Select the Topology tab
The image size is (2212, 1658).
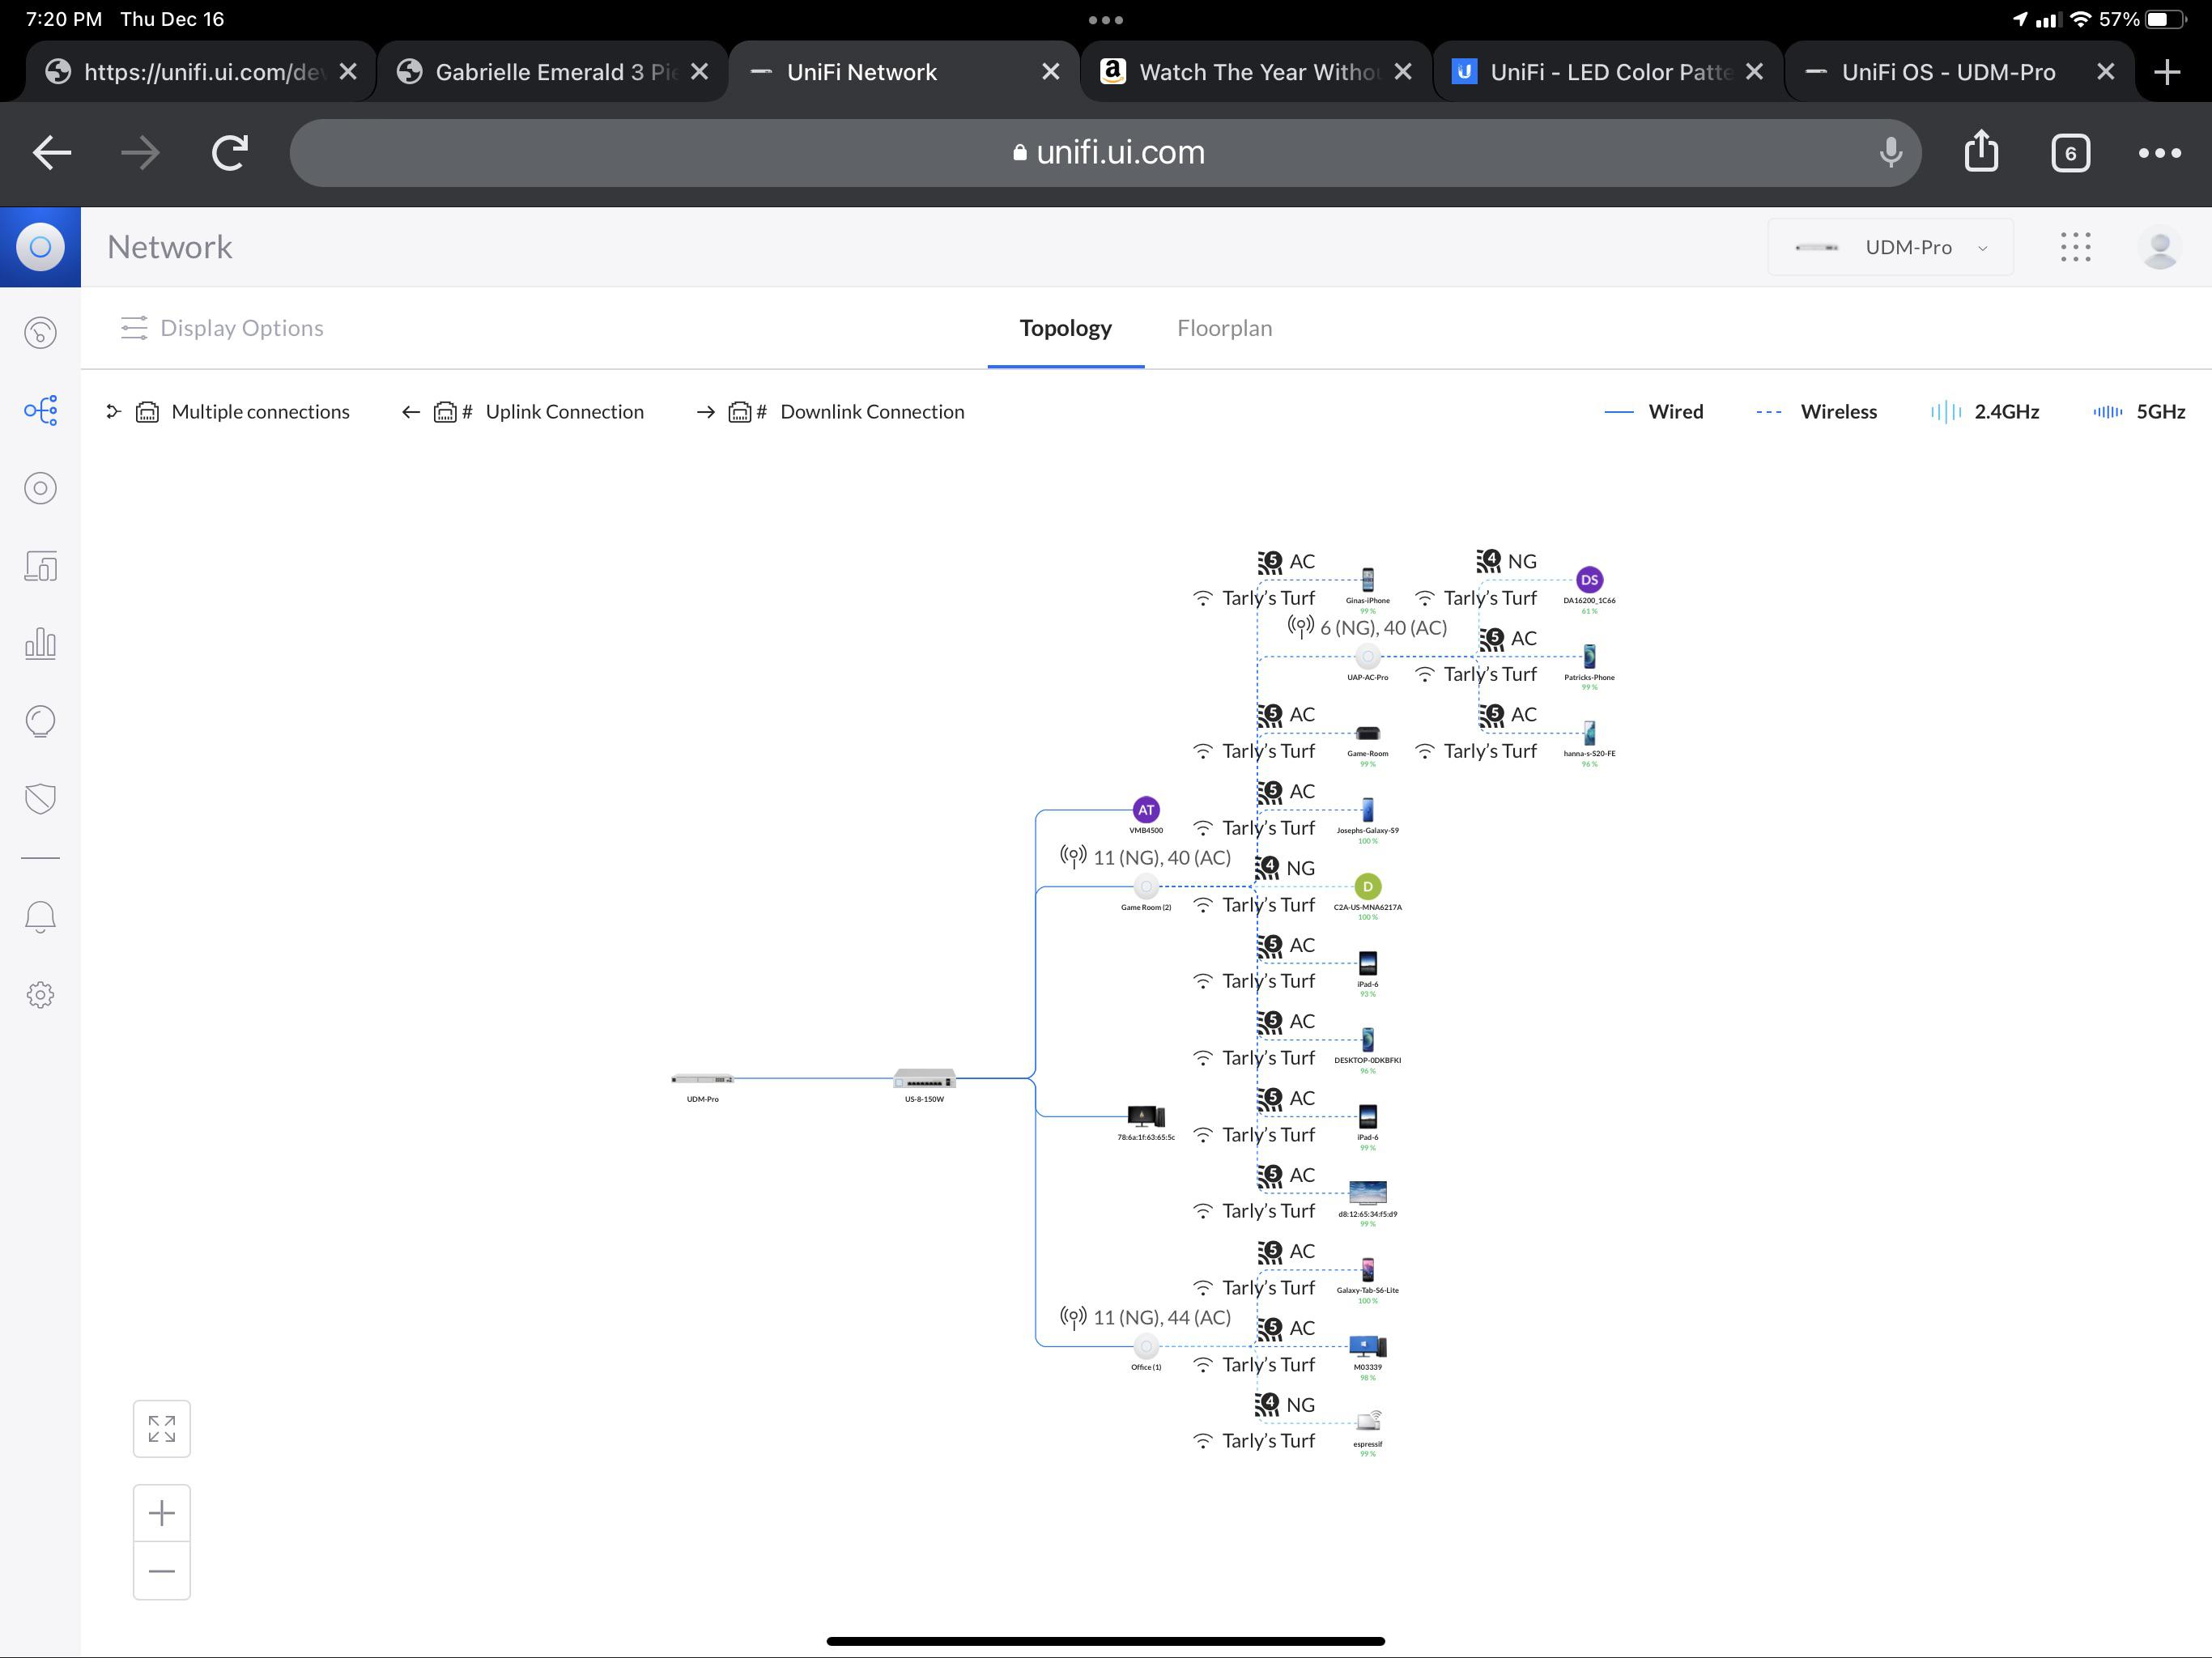click(x=1065, y=327)
